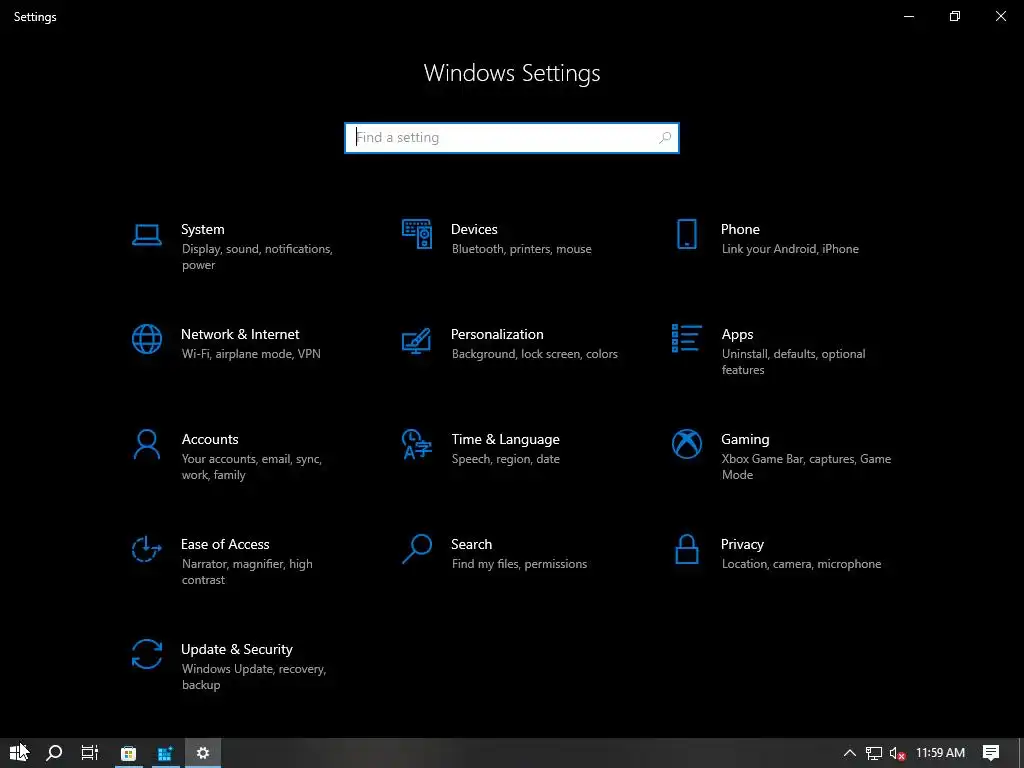This screenshot has height=768, width=1024.
Task: Open Network & Internet title link
Action: (240, 334)
